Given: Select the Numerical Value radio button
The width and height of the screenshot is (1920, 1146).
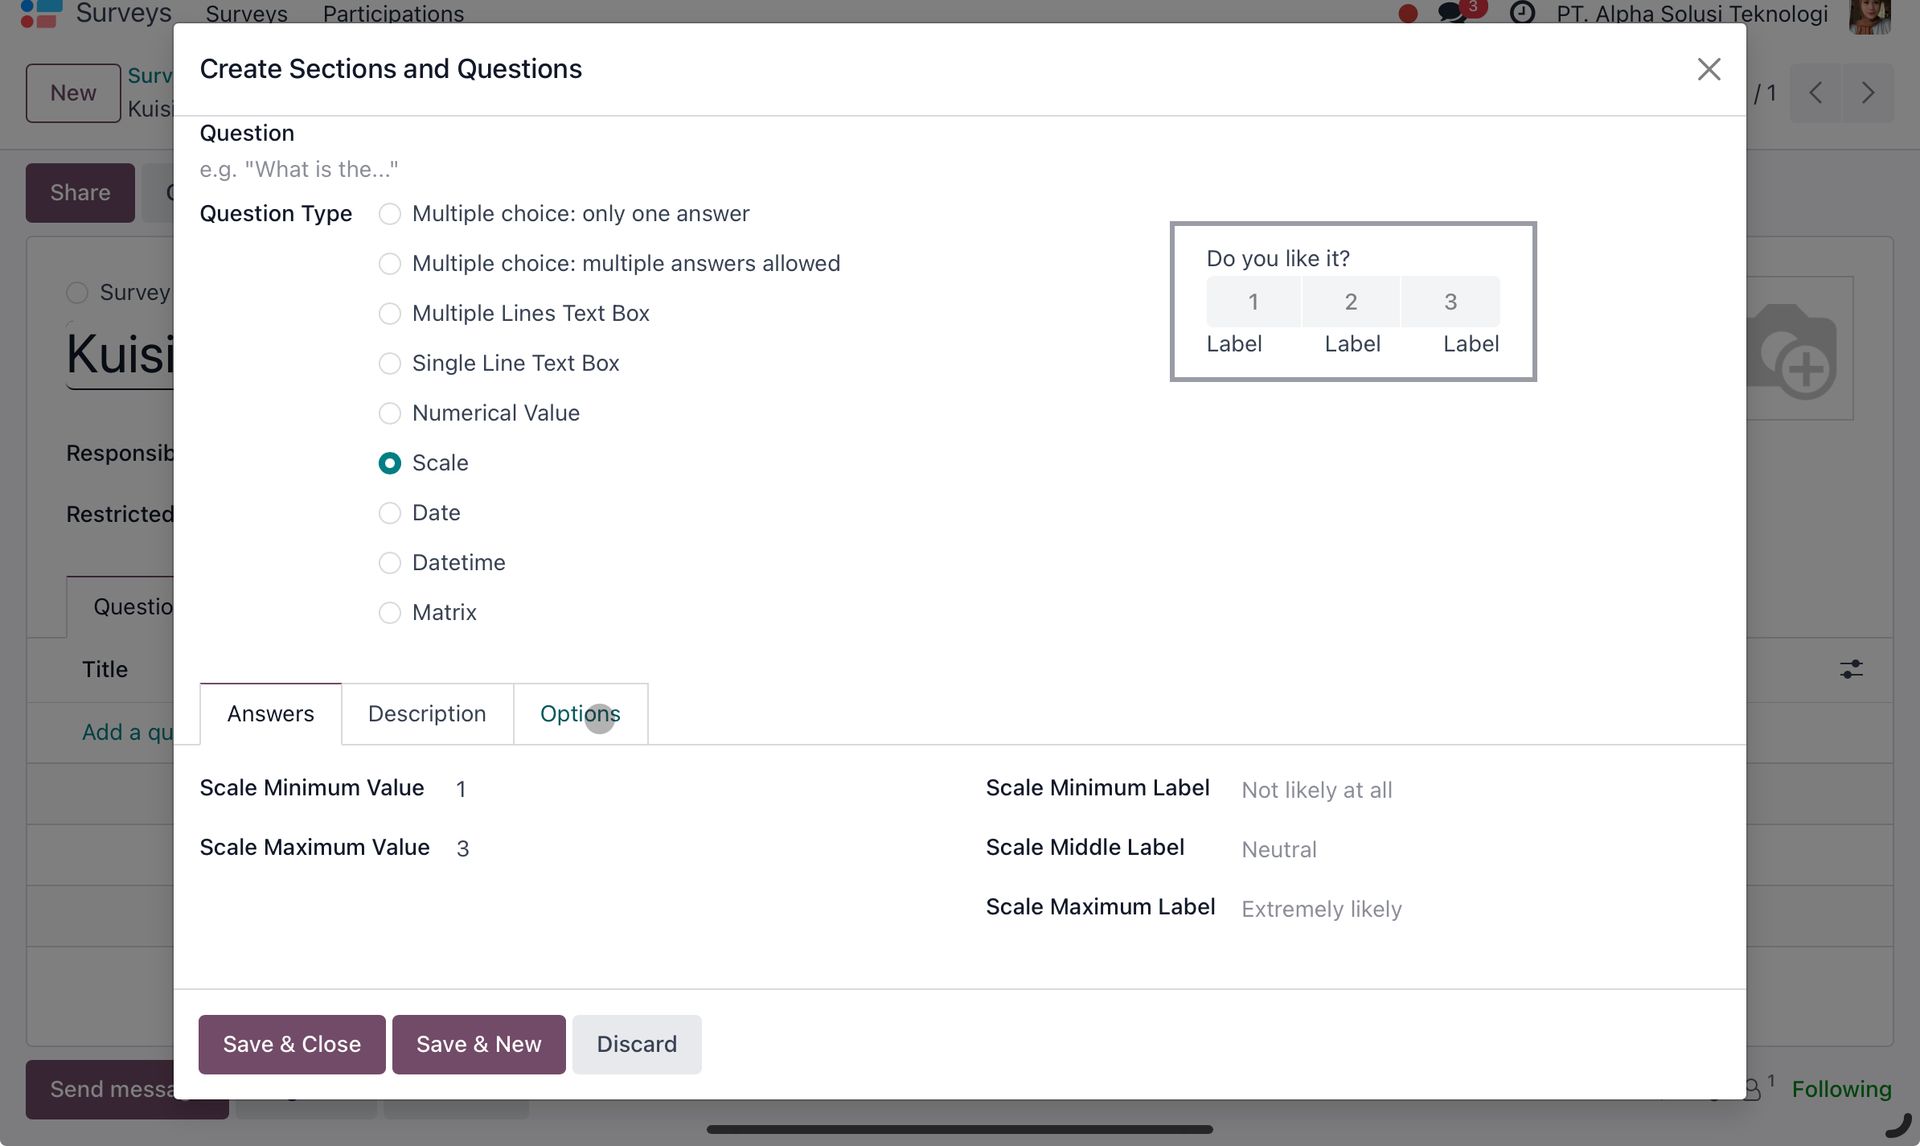Looking at the screenshot, I should (x=390, y=414).
